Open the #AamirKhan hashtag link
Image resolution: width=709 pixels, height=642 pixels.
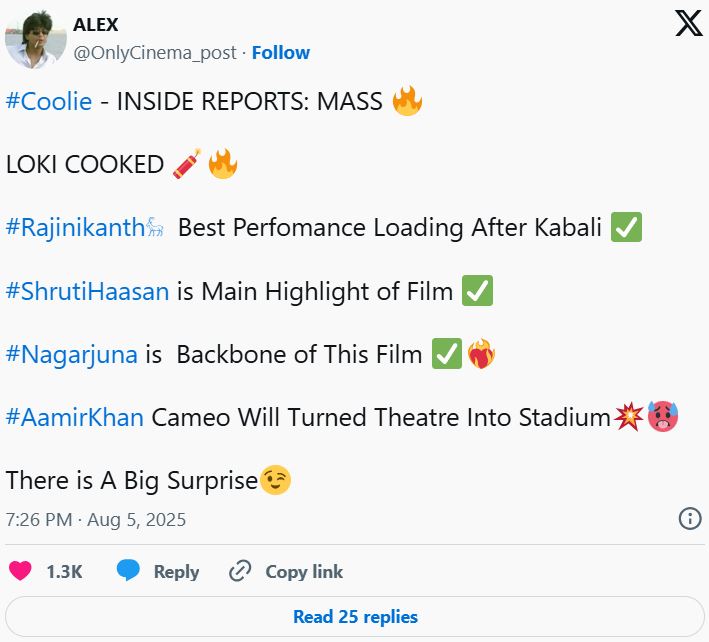click(75, 417)
